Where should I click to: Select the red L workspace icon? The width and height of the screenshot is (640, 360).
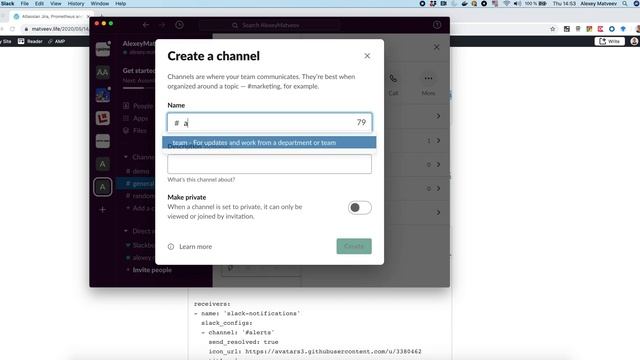(102, 118)
